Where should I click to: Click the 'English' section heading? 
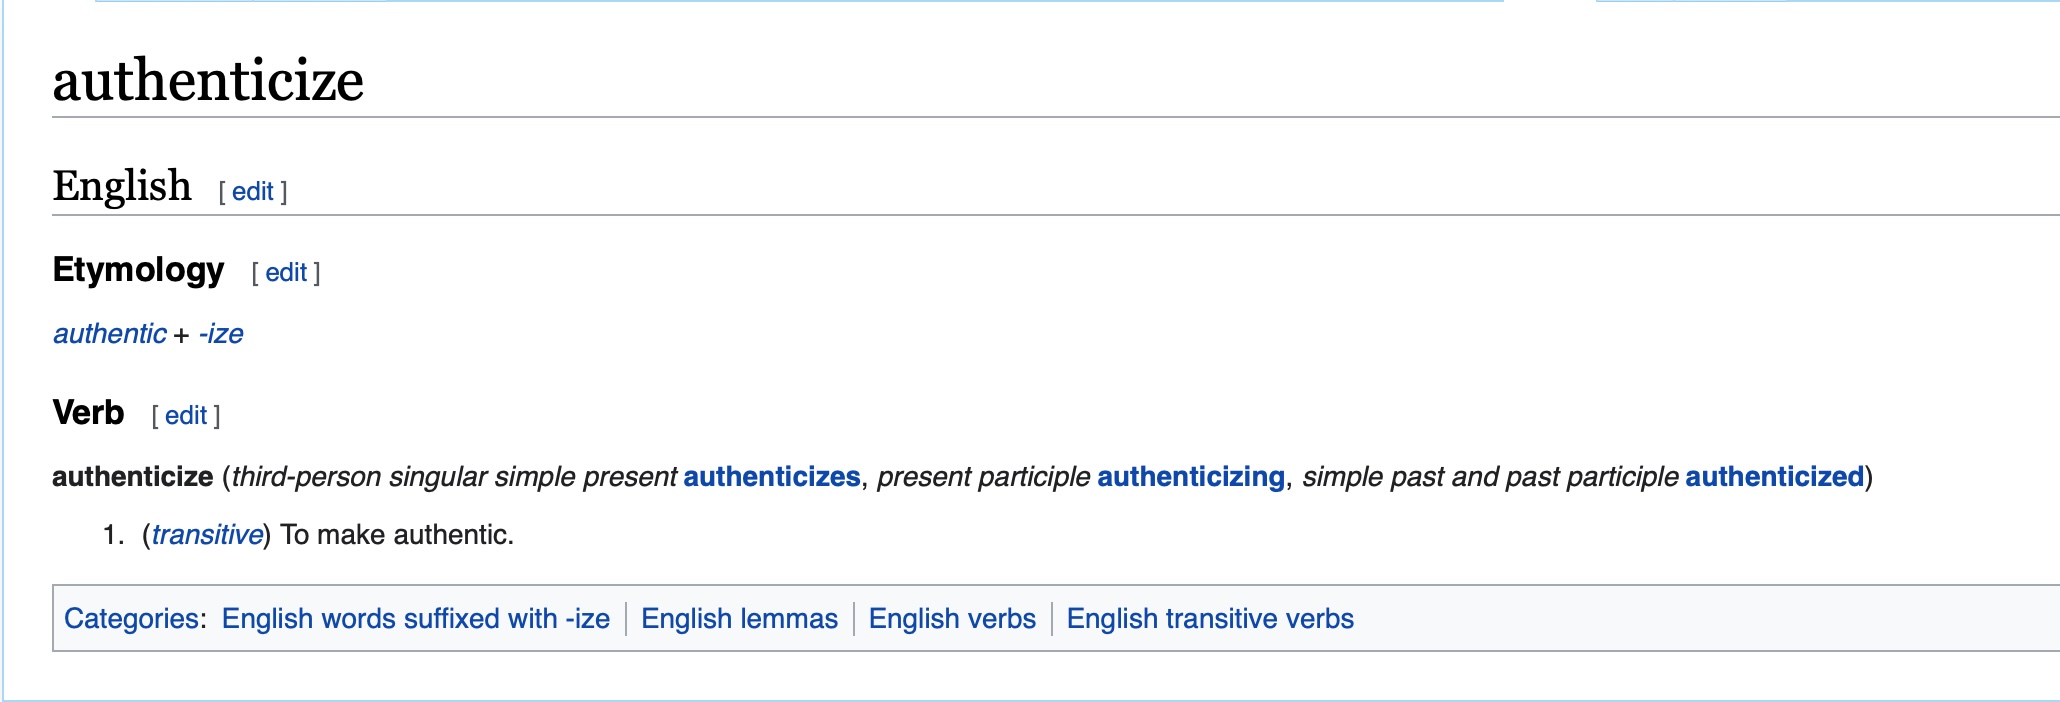122,186
